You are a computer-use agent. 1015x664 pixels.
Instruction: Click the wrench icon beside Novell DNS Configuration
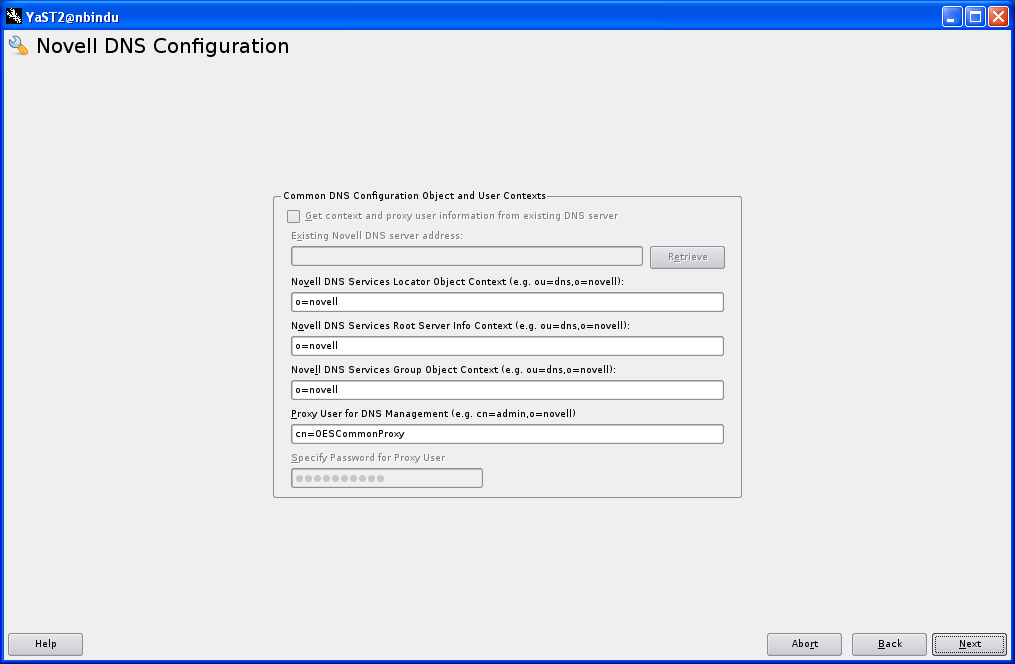(19, 46)
